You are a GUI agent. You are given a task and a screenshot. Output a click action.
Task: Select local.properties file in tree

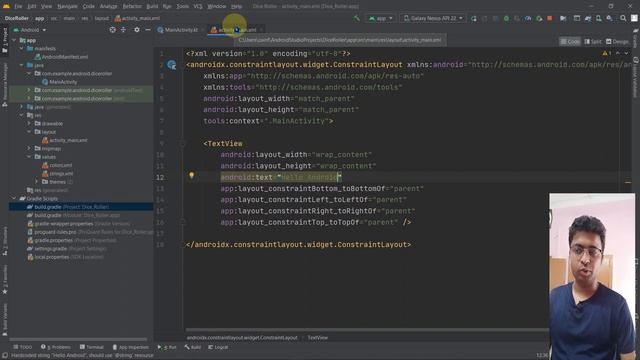[65, 257]
